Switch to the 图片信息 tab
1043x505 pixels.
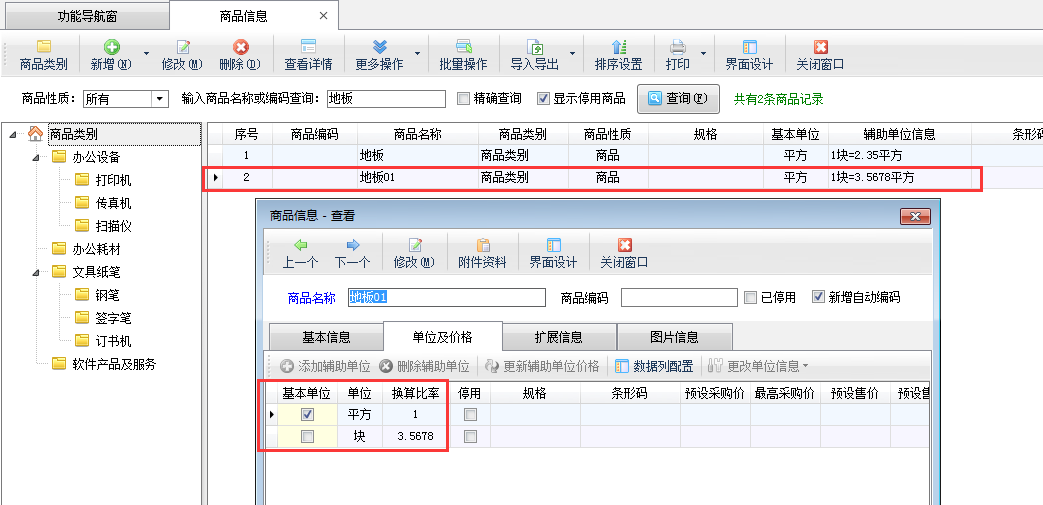(x=674, y=337)
